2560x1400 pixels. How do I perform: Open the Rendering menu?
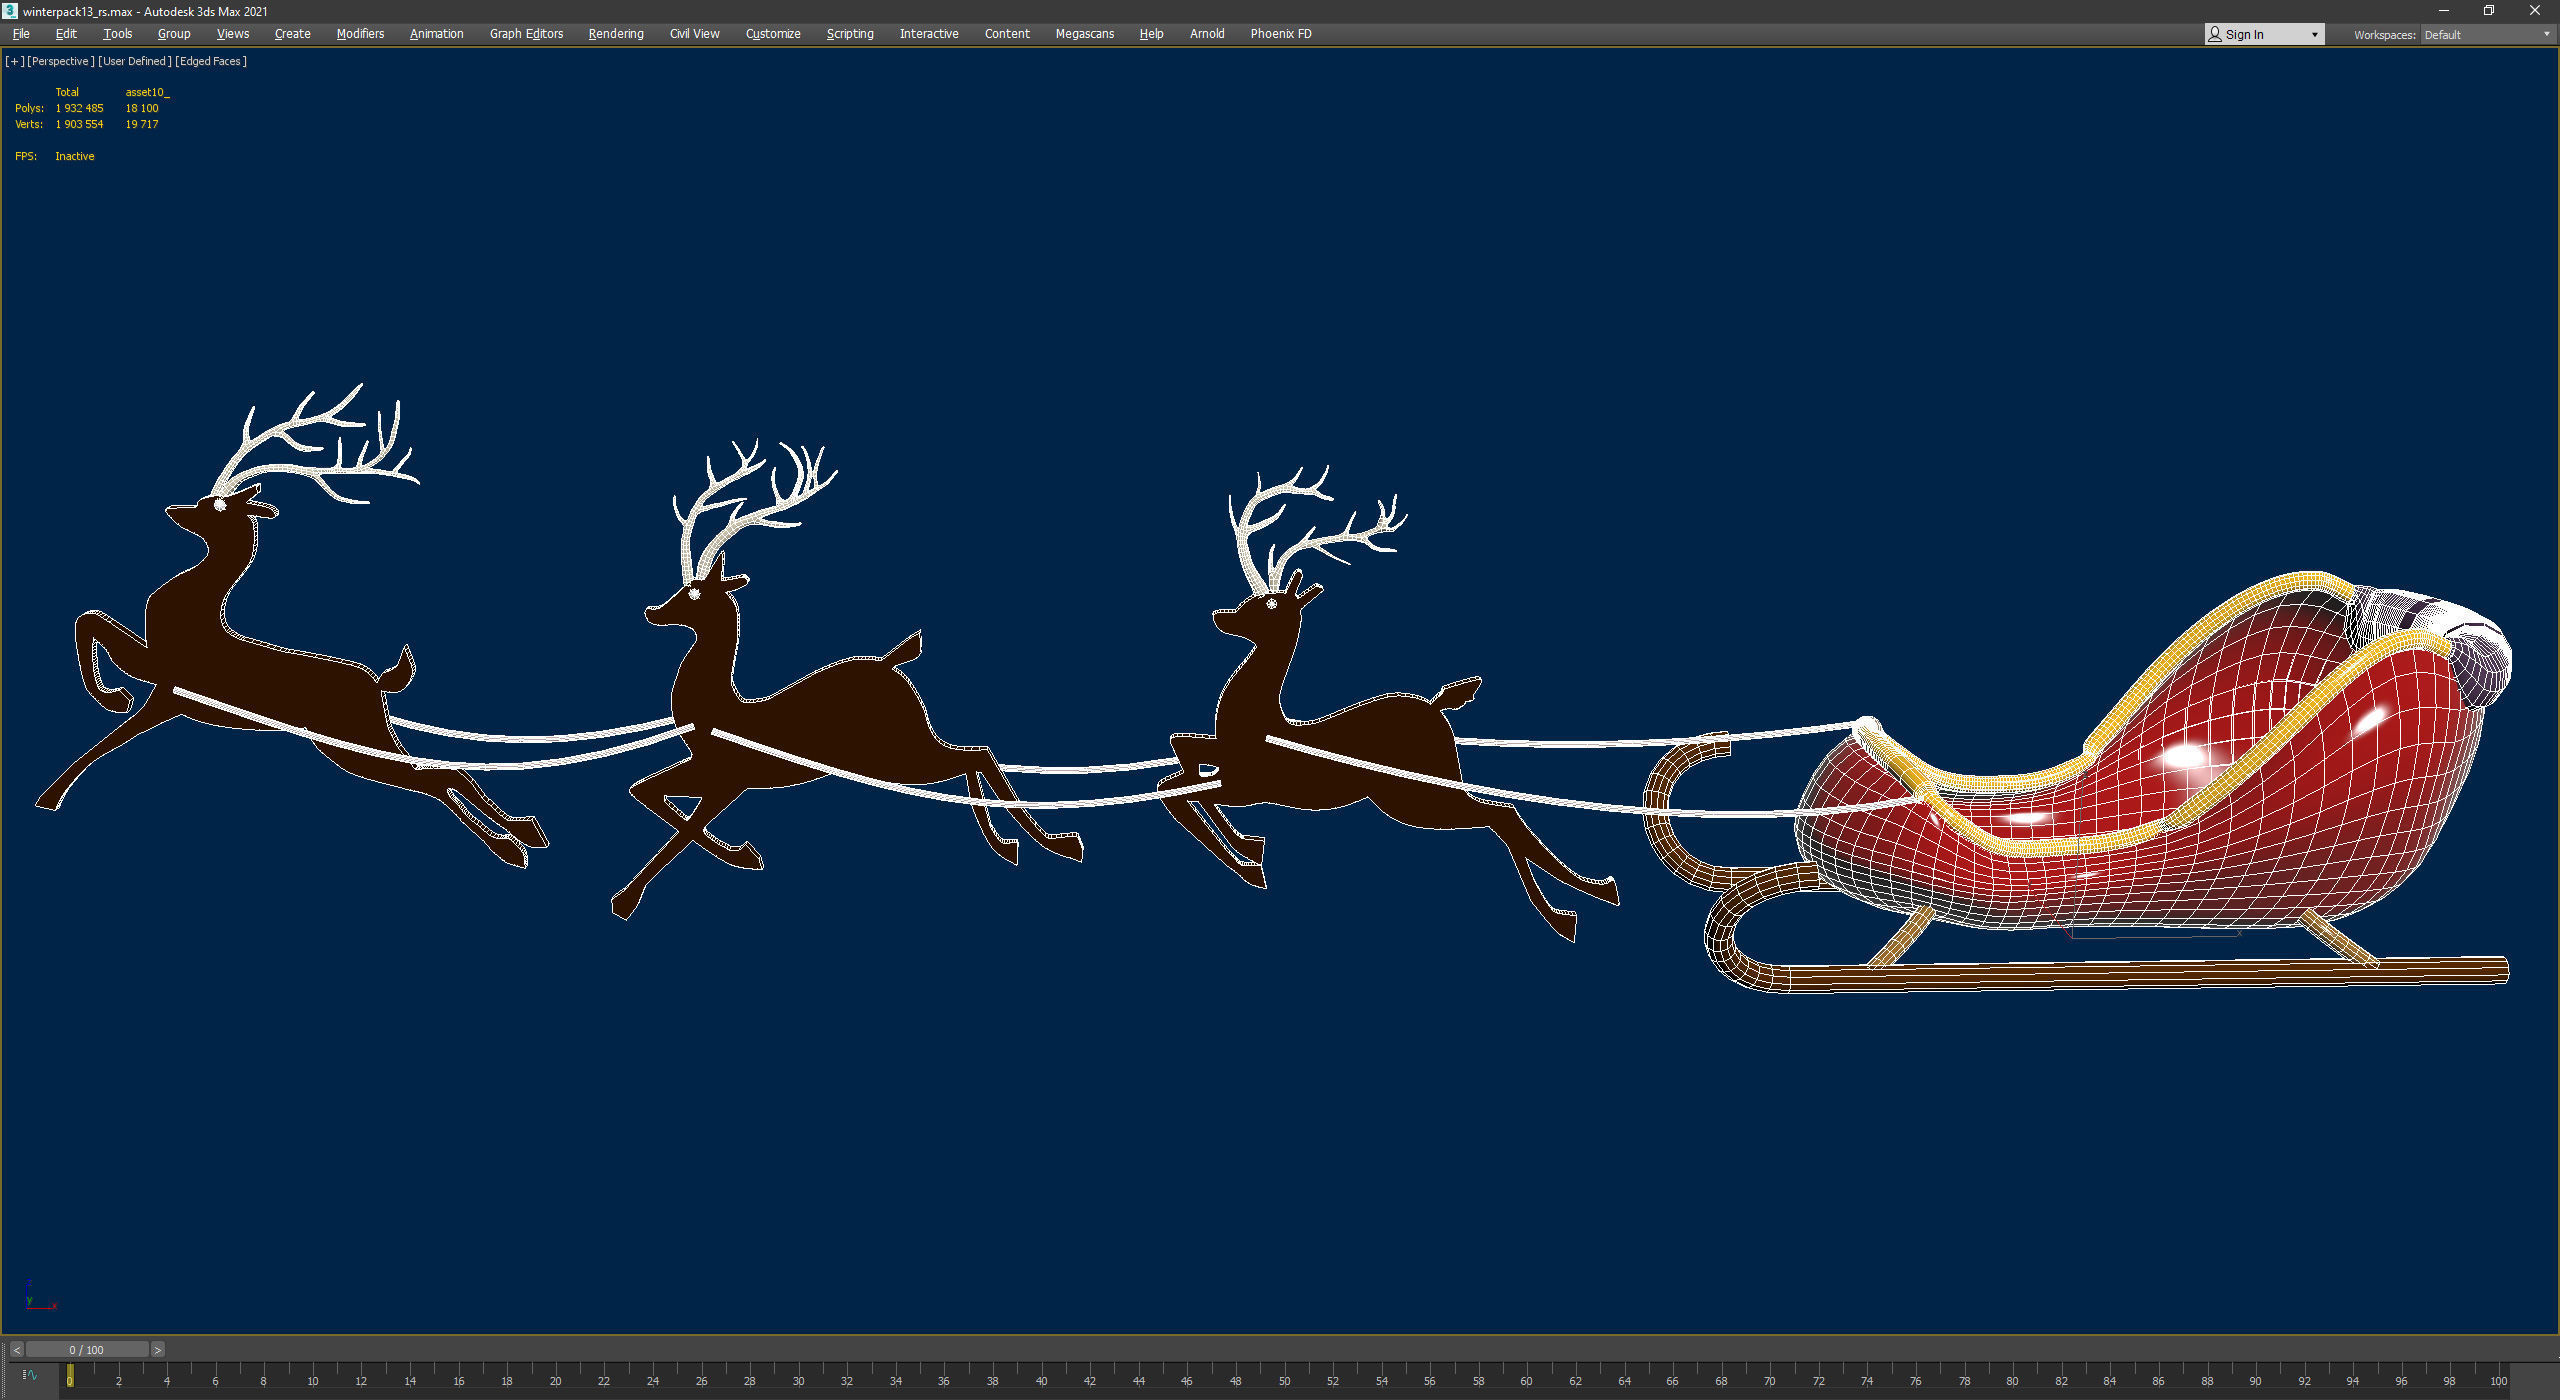615,34
